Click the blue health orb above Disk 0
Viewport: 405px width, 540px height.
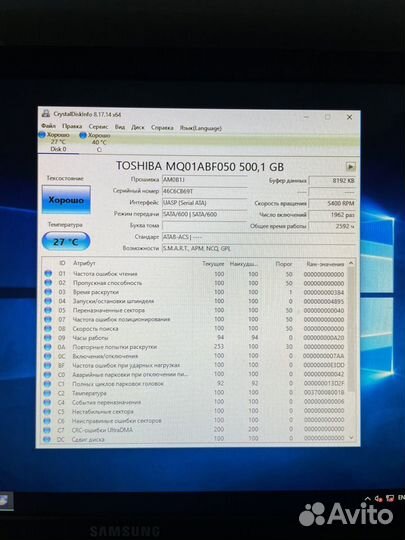[42, 135]
